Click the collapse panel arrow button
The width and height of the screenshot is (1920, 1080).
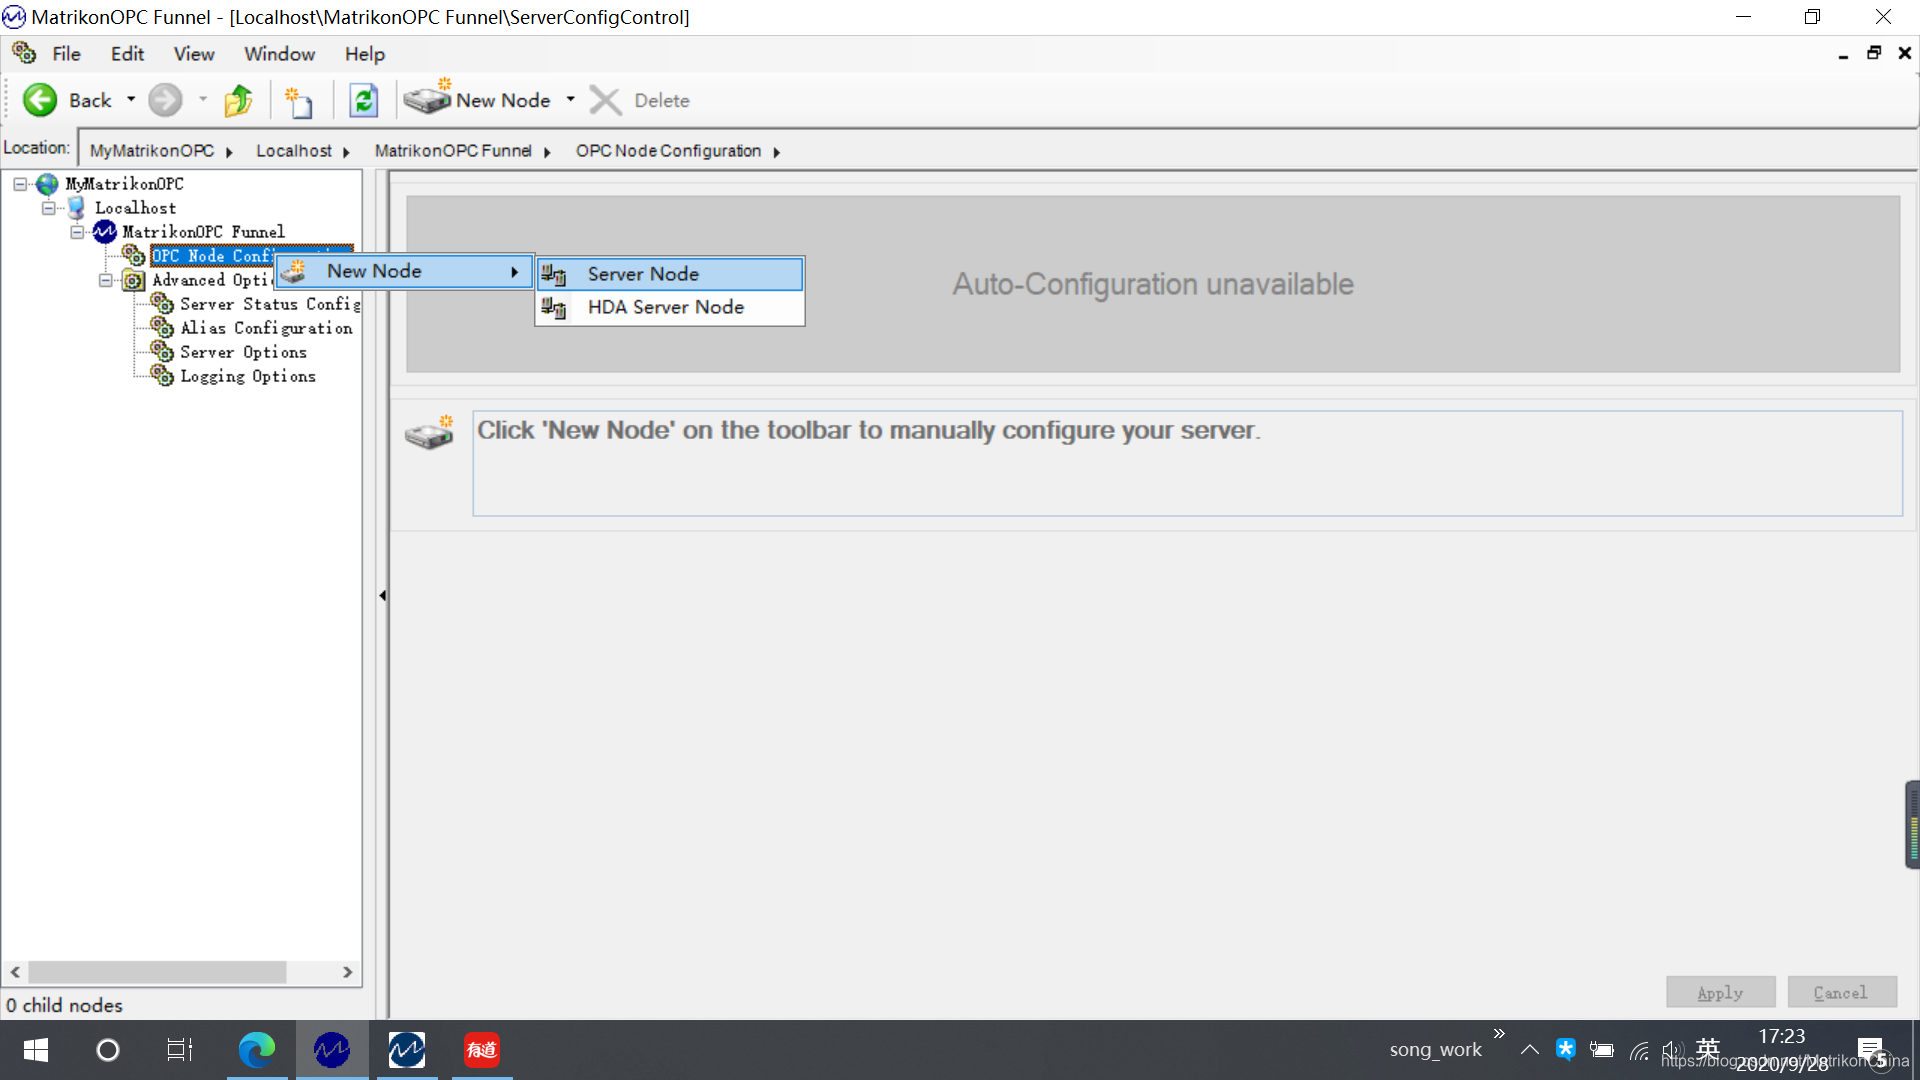(x=382, y=595)
